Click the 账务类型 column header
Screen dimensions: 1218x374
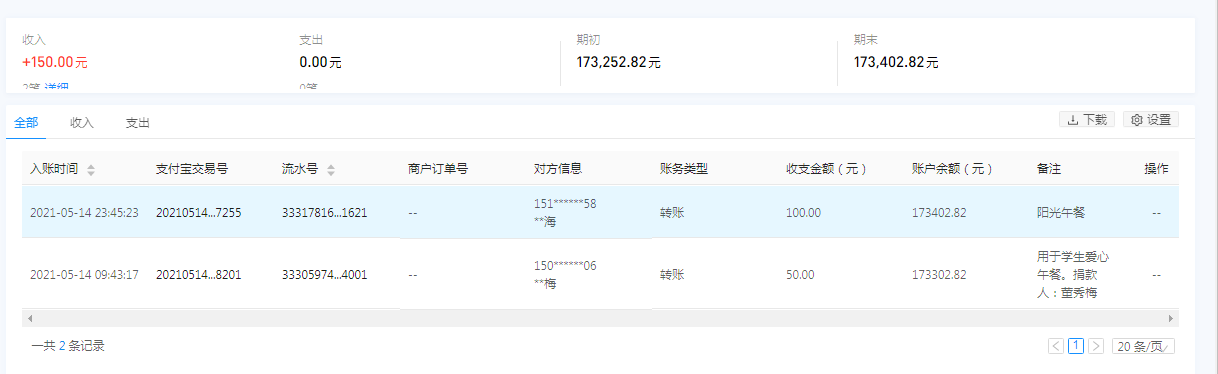[684, 169]
